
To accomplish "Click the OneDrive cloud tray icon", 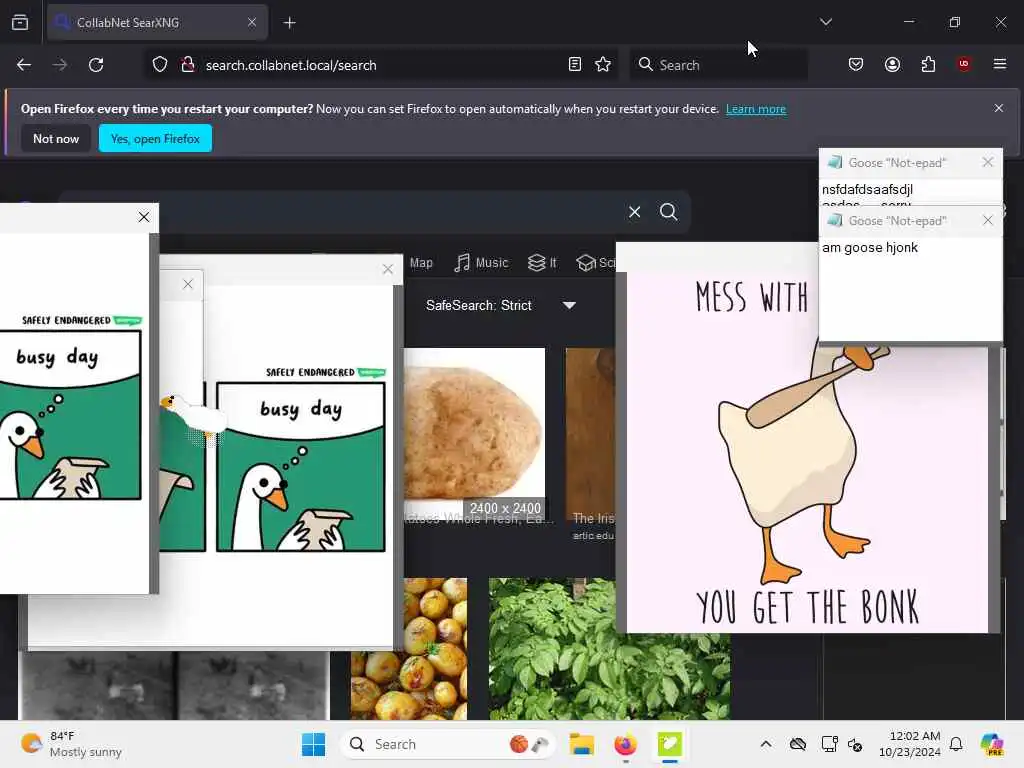I will coord(797,744).
